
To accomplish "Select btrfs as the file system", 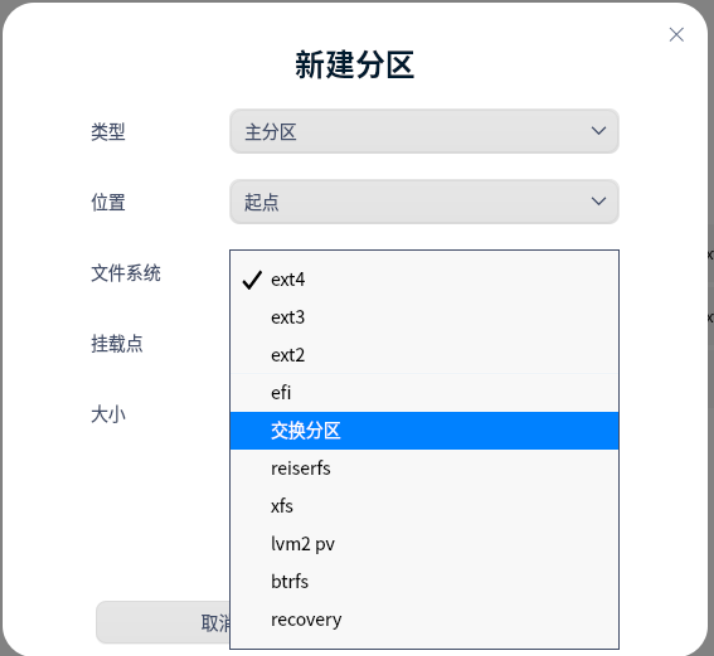I will pyautogui.click(x=290, y=582).
